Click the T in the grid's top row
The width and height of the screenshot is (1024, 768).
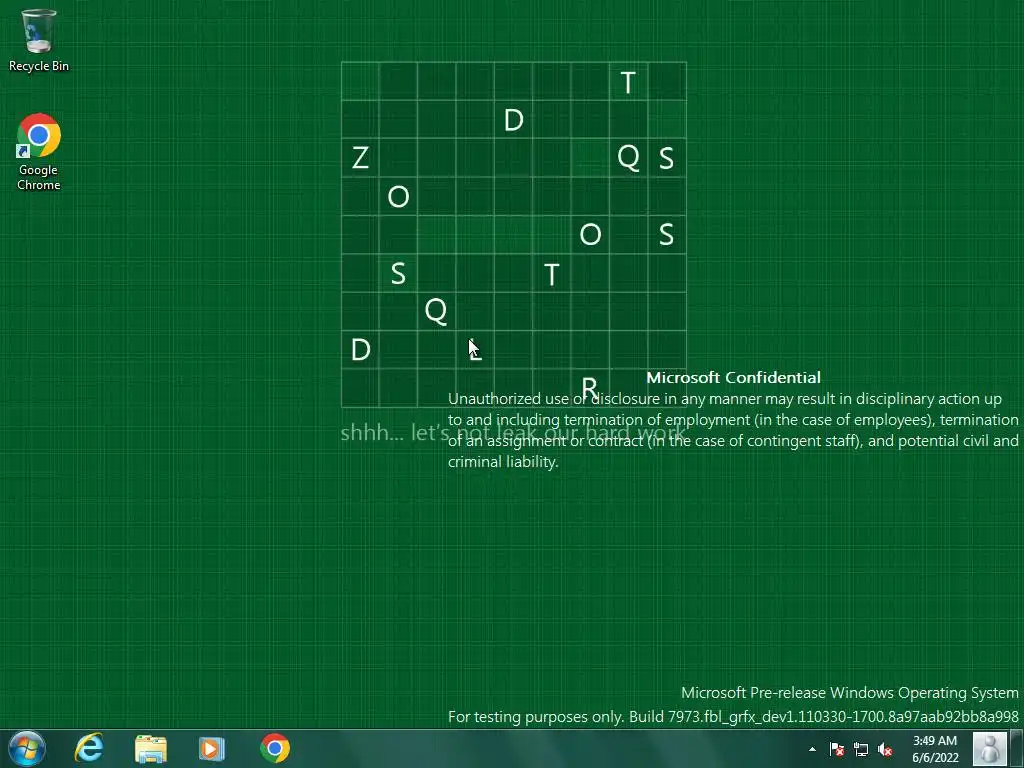pyautogui.click(x=628, y=82)
